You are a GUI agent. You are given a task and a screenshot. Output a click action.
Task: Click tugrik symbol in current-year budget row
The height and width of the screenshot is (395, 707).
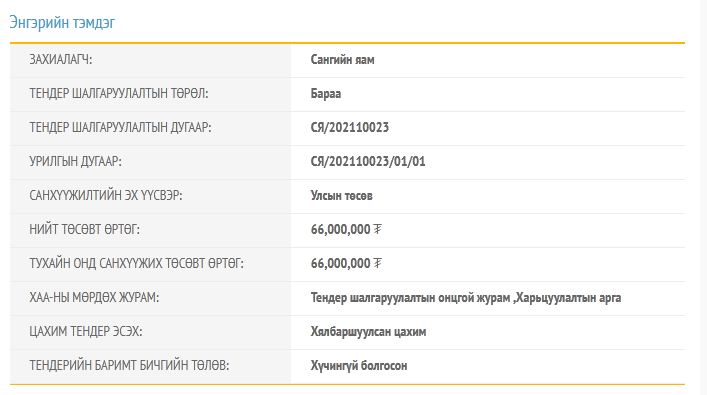tap(377, 263)
